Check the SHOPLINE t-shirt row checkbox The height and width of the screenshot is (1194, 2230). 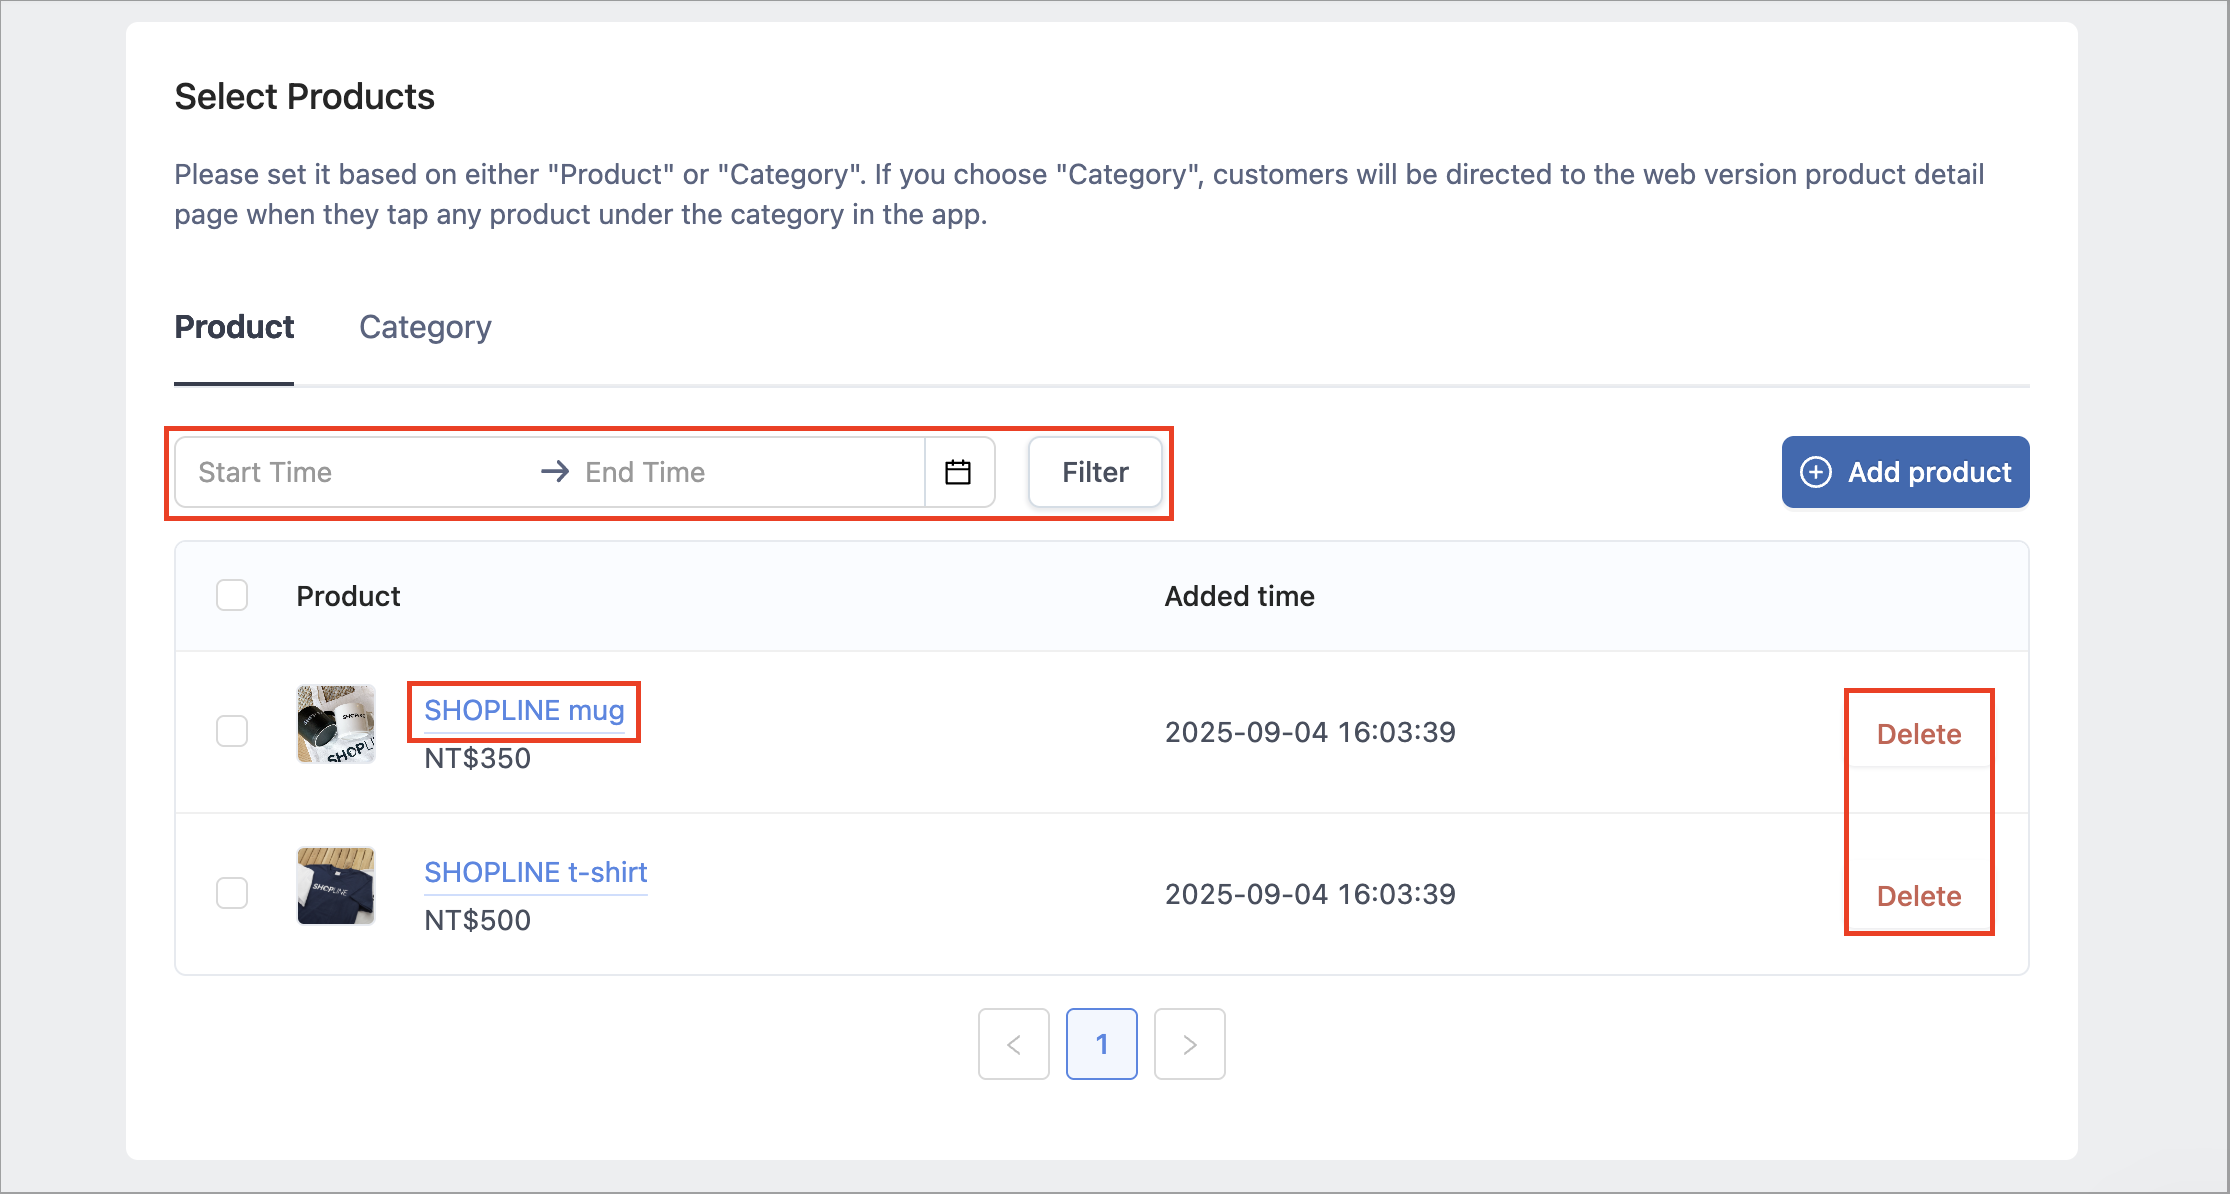[232, 893]
